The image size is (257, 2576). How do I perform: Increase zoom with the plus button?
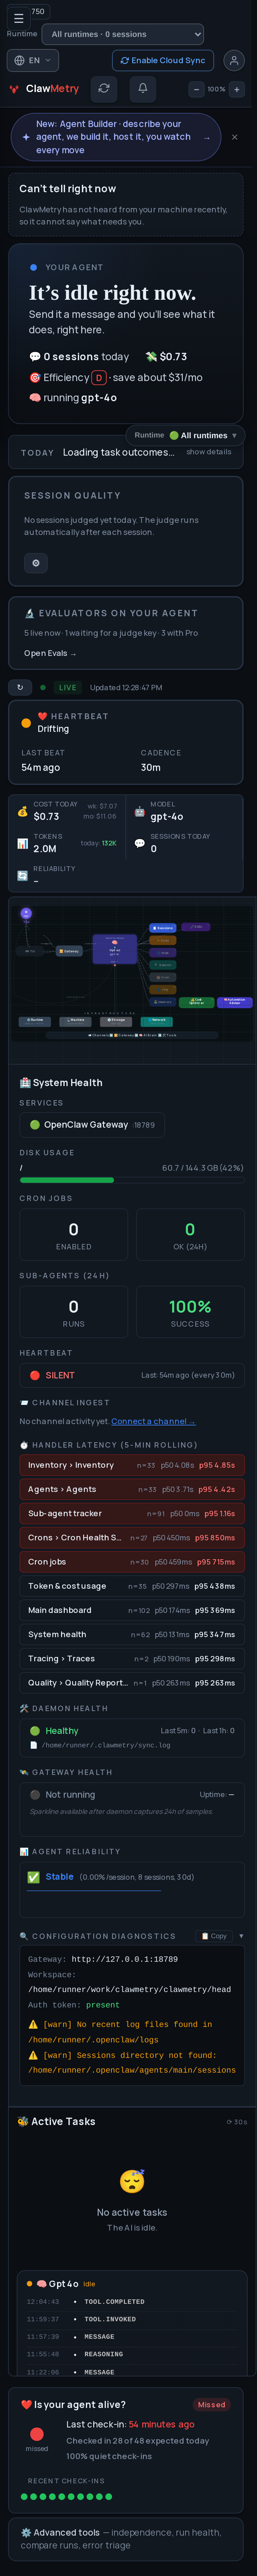click(237, 89)
